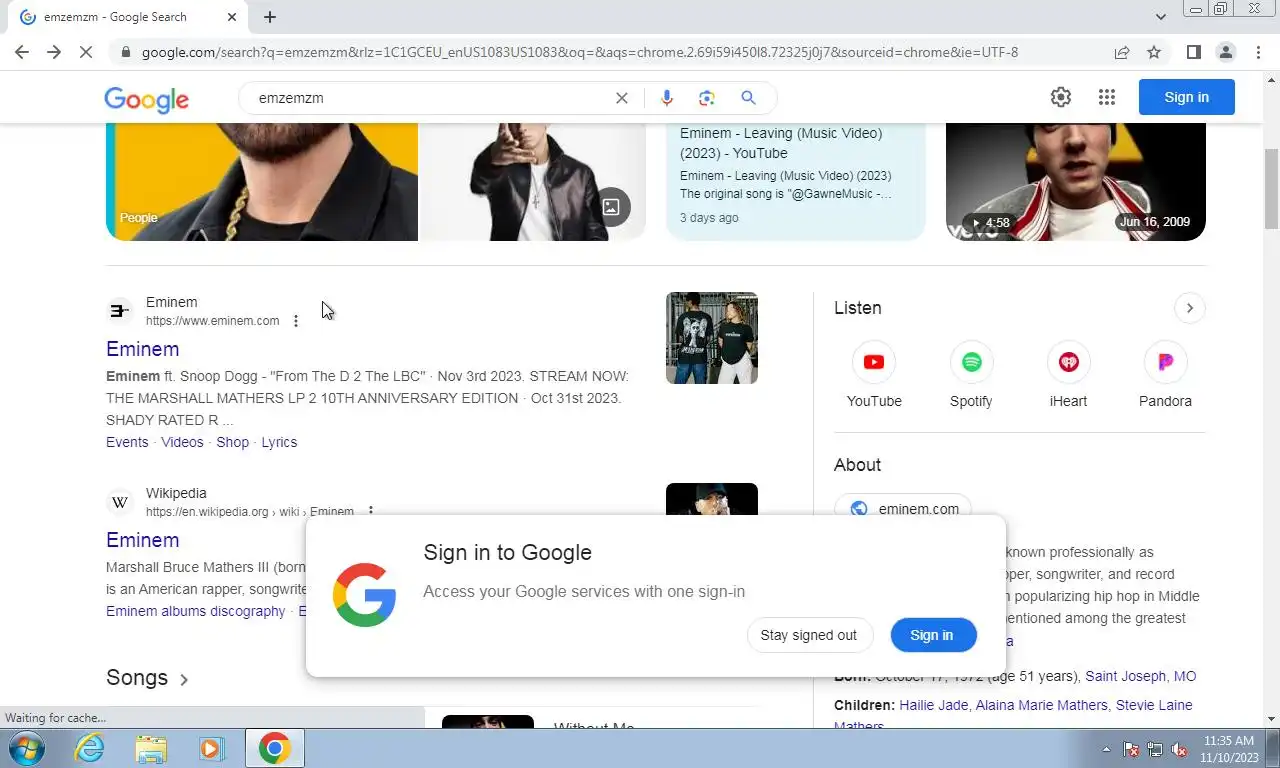Clear the search box text
This screenshot has height=768, width=1280.
point(622,98)
